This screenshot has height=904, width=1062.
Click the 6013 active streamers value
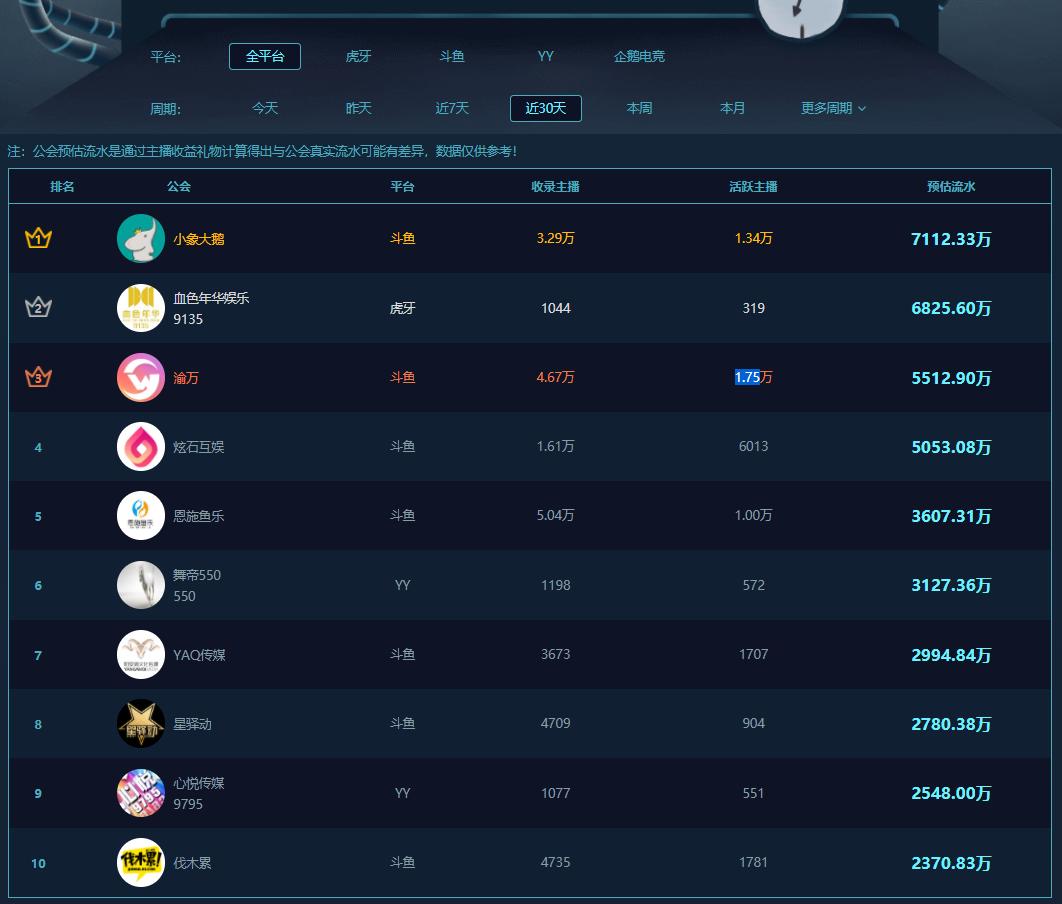click(753, 446)
